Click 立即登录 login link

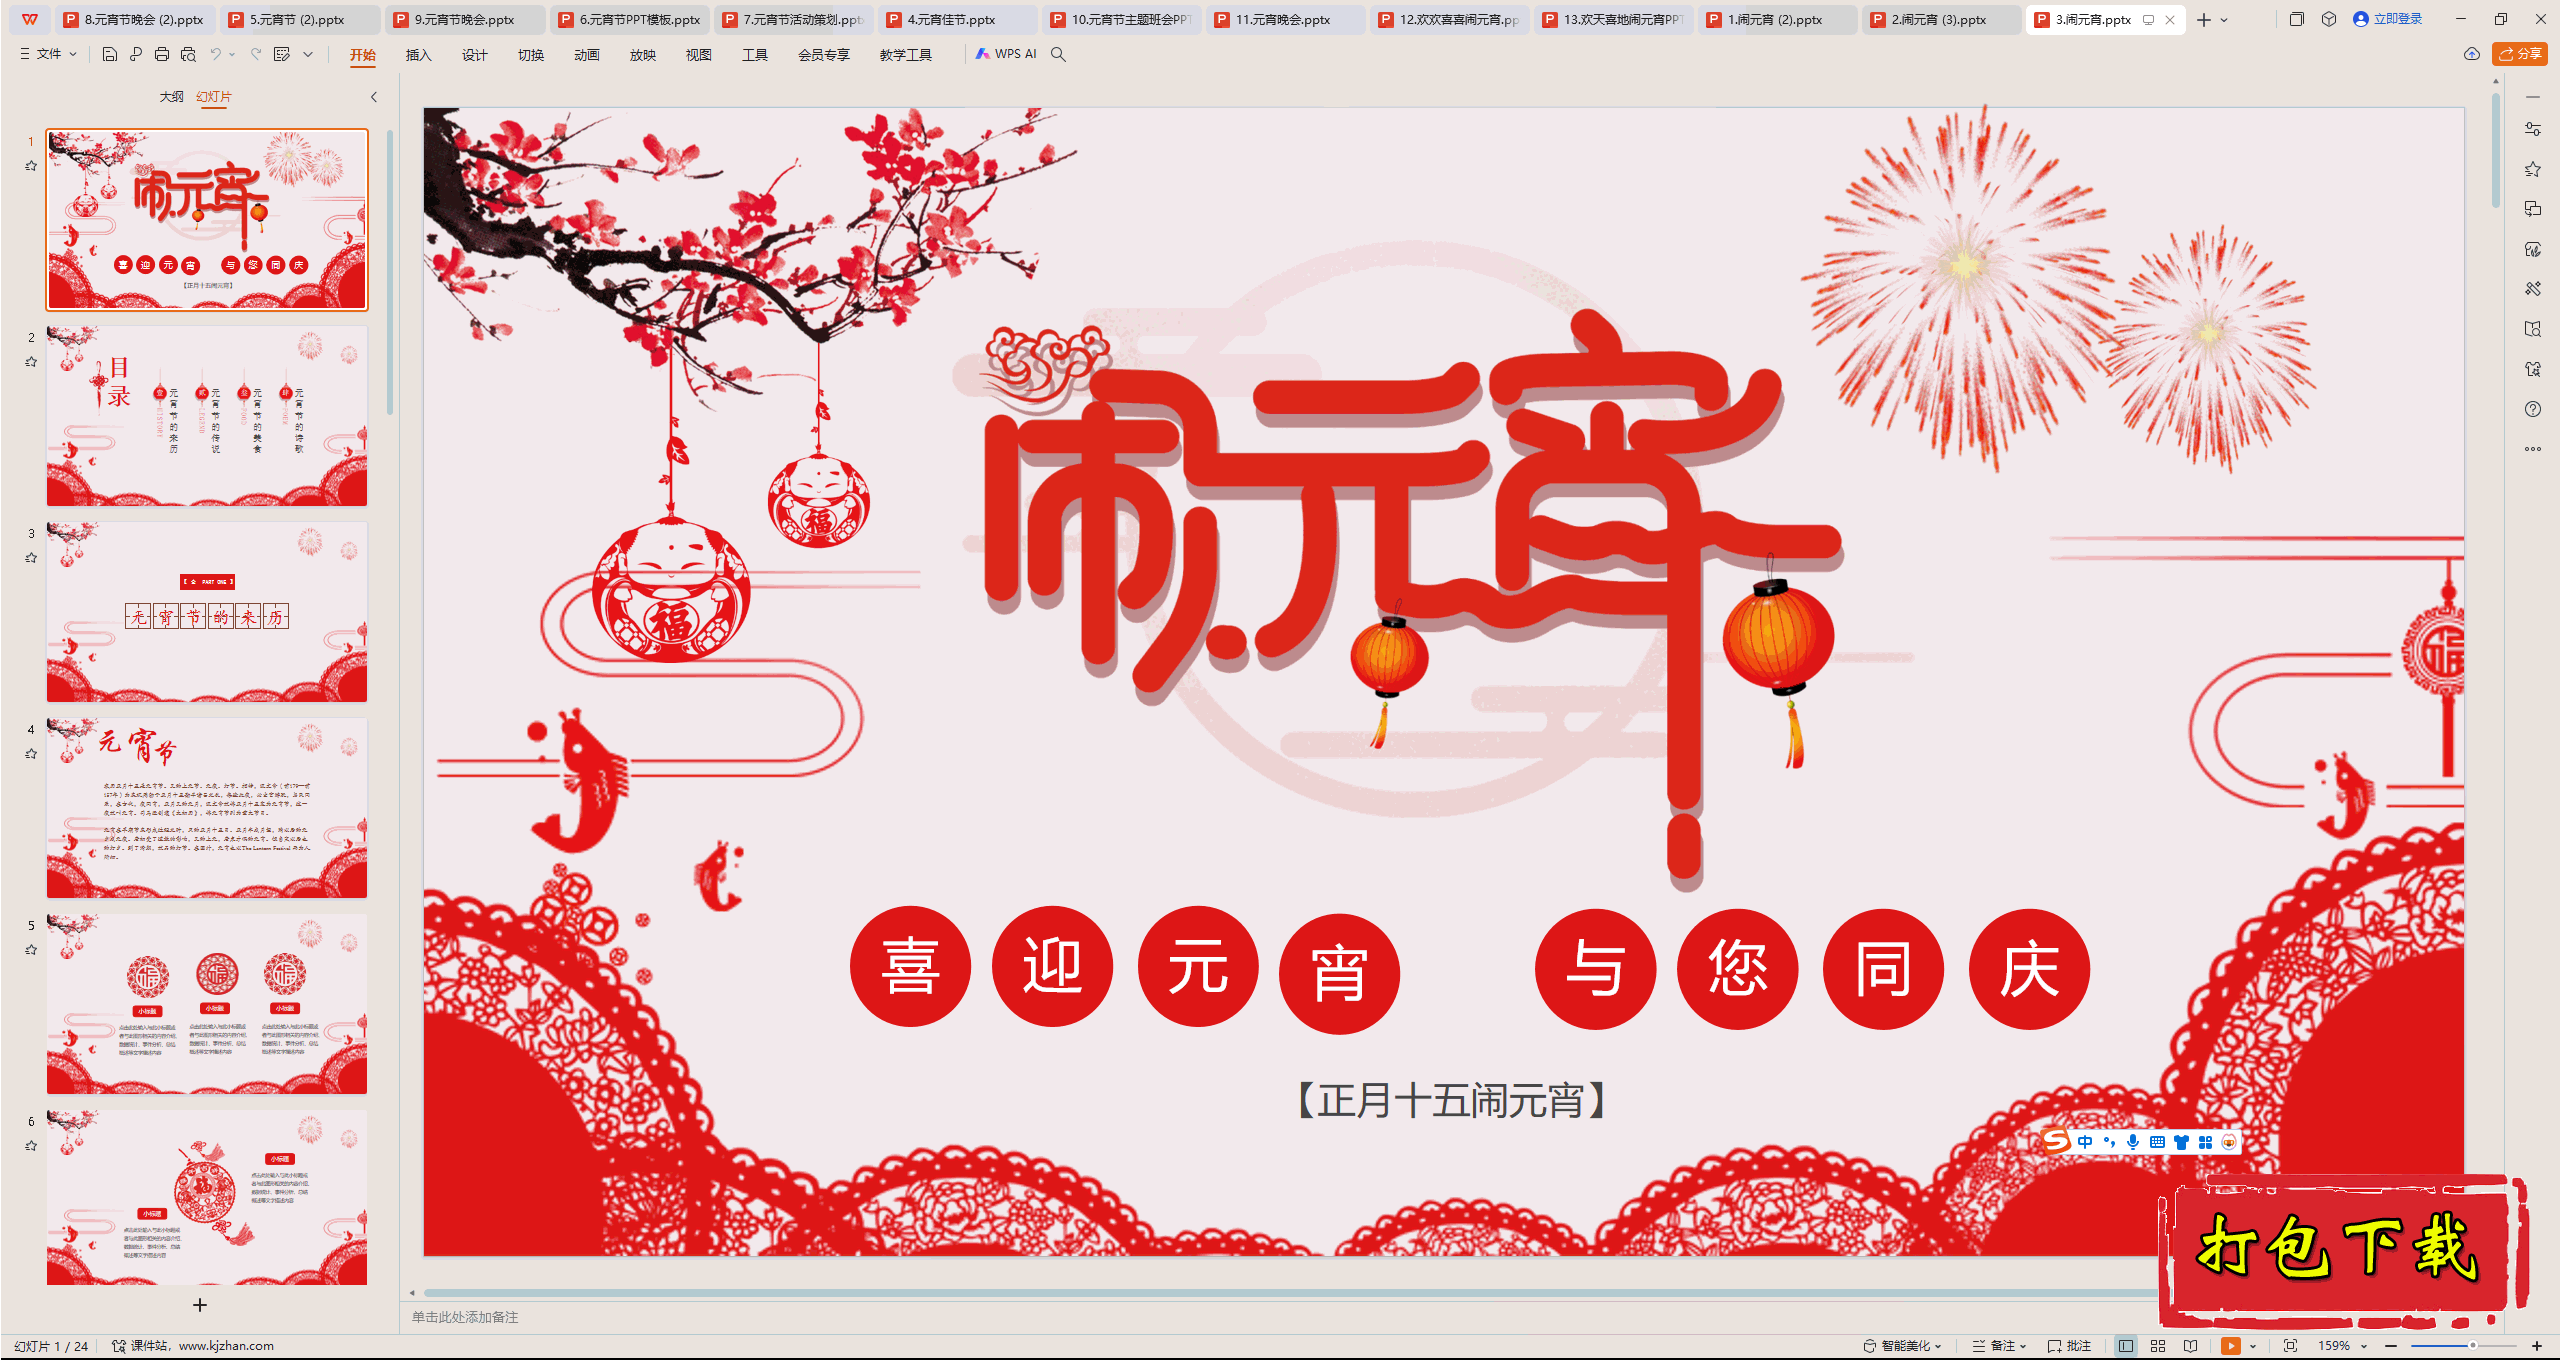point(2388,19)
